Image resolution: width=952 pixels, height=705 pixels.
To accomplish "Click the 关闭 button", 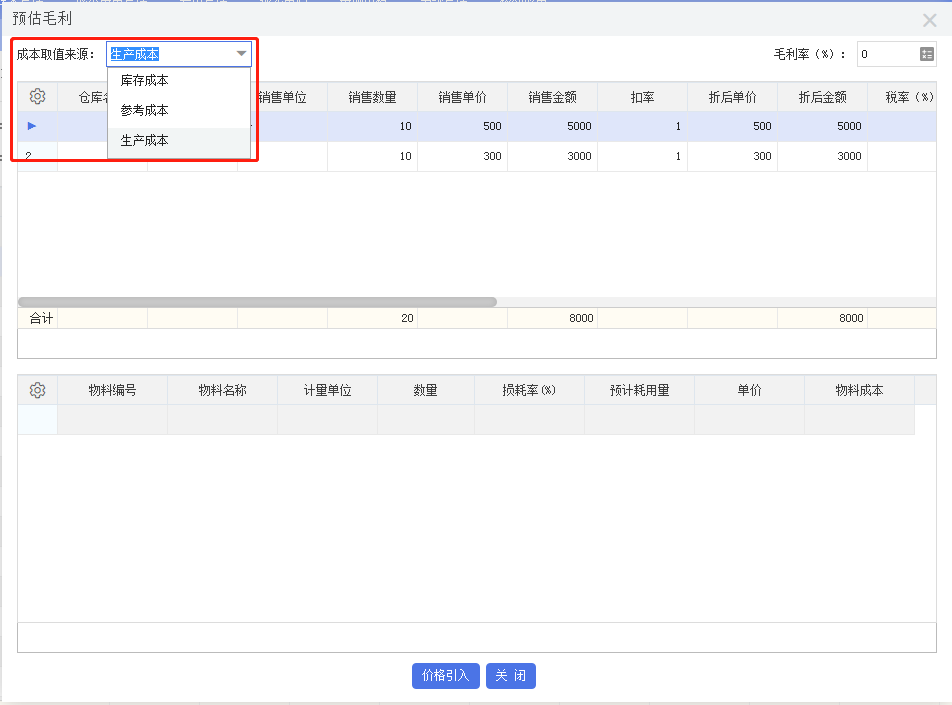I will point(510,676).
